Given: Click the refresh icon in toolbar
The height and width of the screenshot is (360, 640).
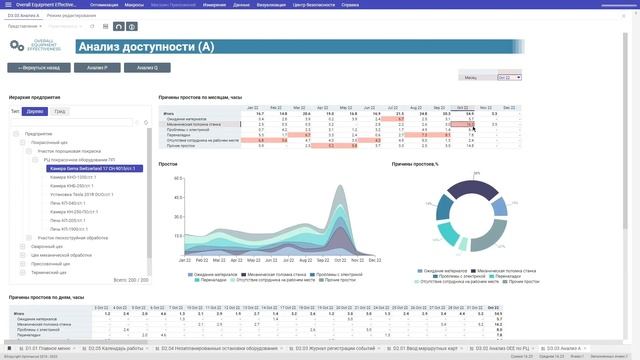Looking at the screenshot, I should click(92, 26).
